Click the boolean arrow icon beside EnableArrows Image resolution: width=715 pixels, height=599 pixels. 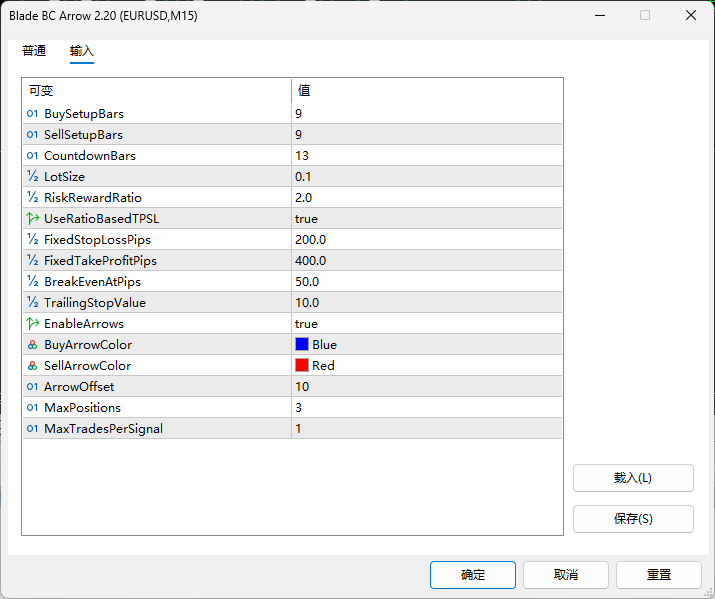[33, 324]
